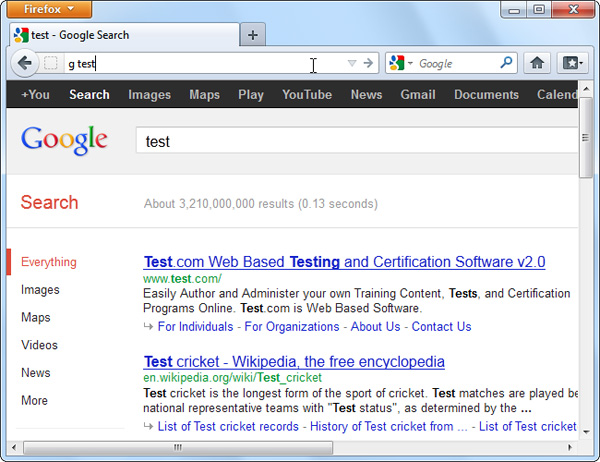Click the horizontal scrollbar thumb
This screenshot has width=600, height=462.
click(178, 447)
